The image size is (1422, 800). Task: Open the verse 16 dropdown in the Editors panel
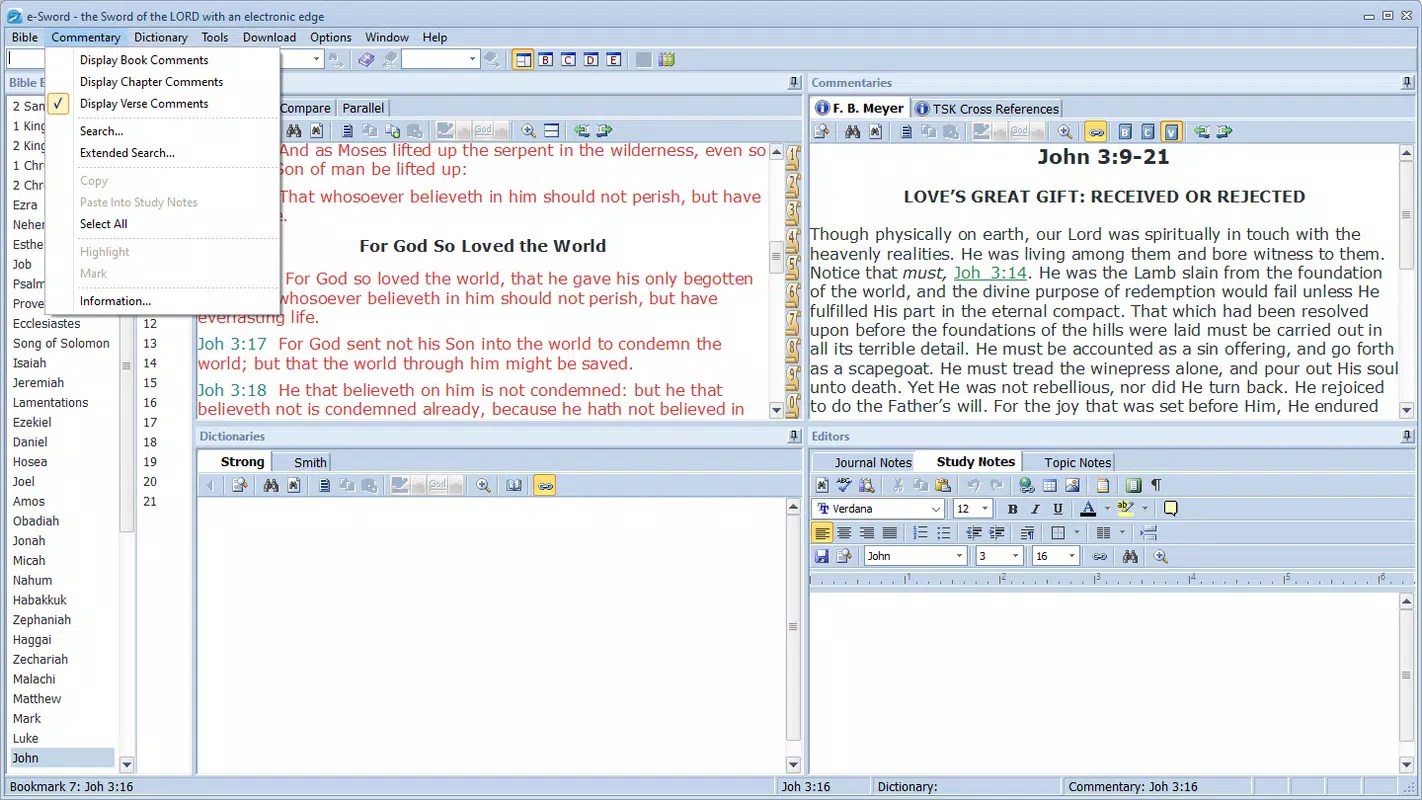1072,556
